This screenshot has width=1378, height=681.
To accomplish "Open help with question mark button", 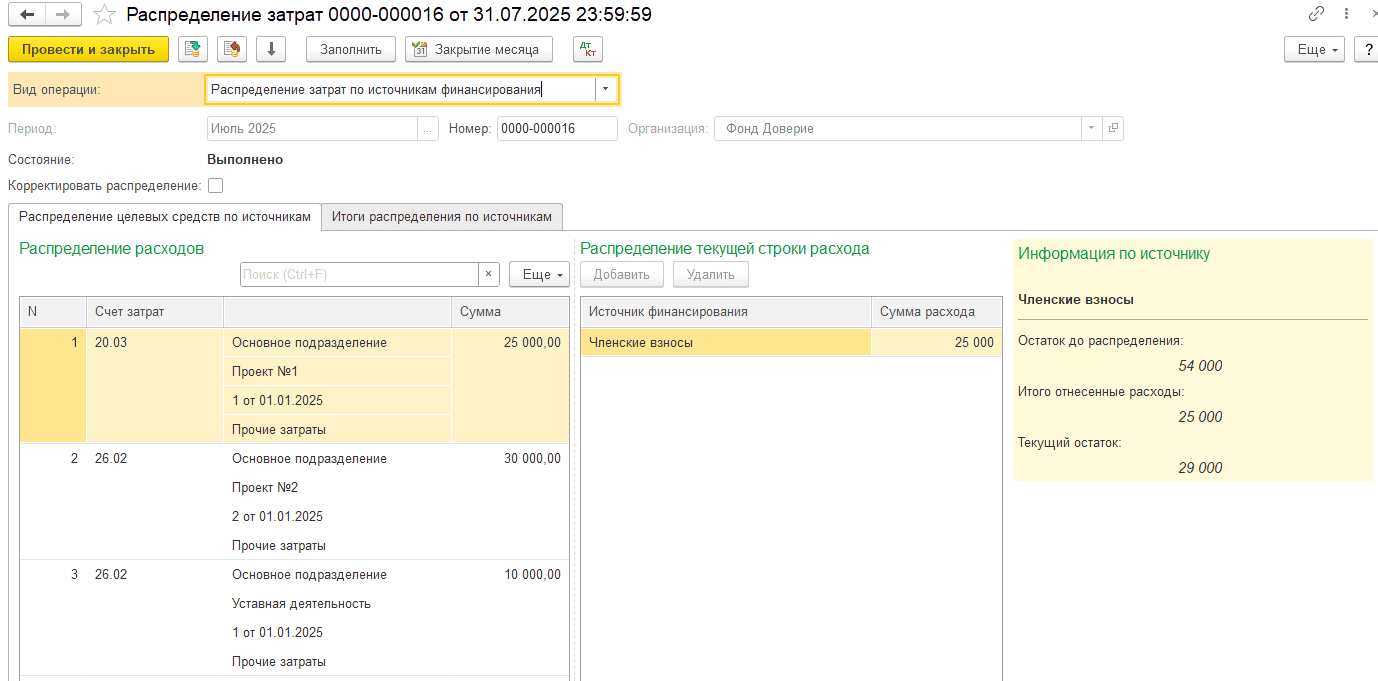I will [x=1365, y=49].
